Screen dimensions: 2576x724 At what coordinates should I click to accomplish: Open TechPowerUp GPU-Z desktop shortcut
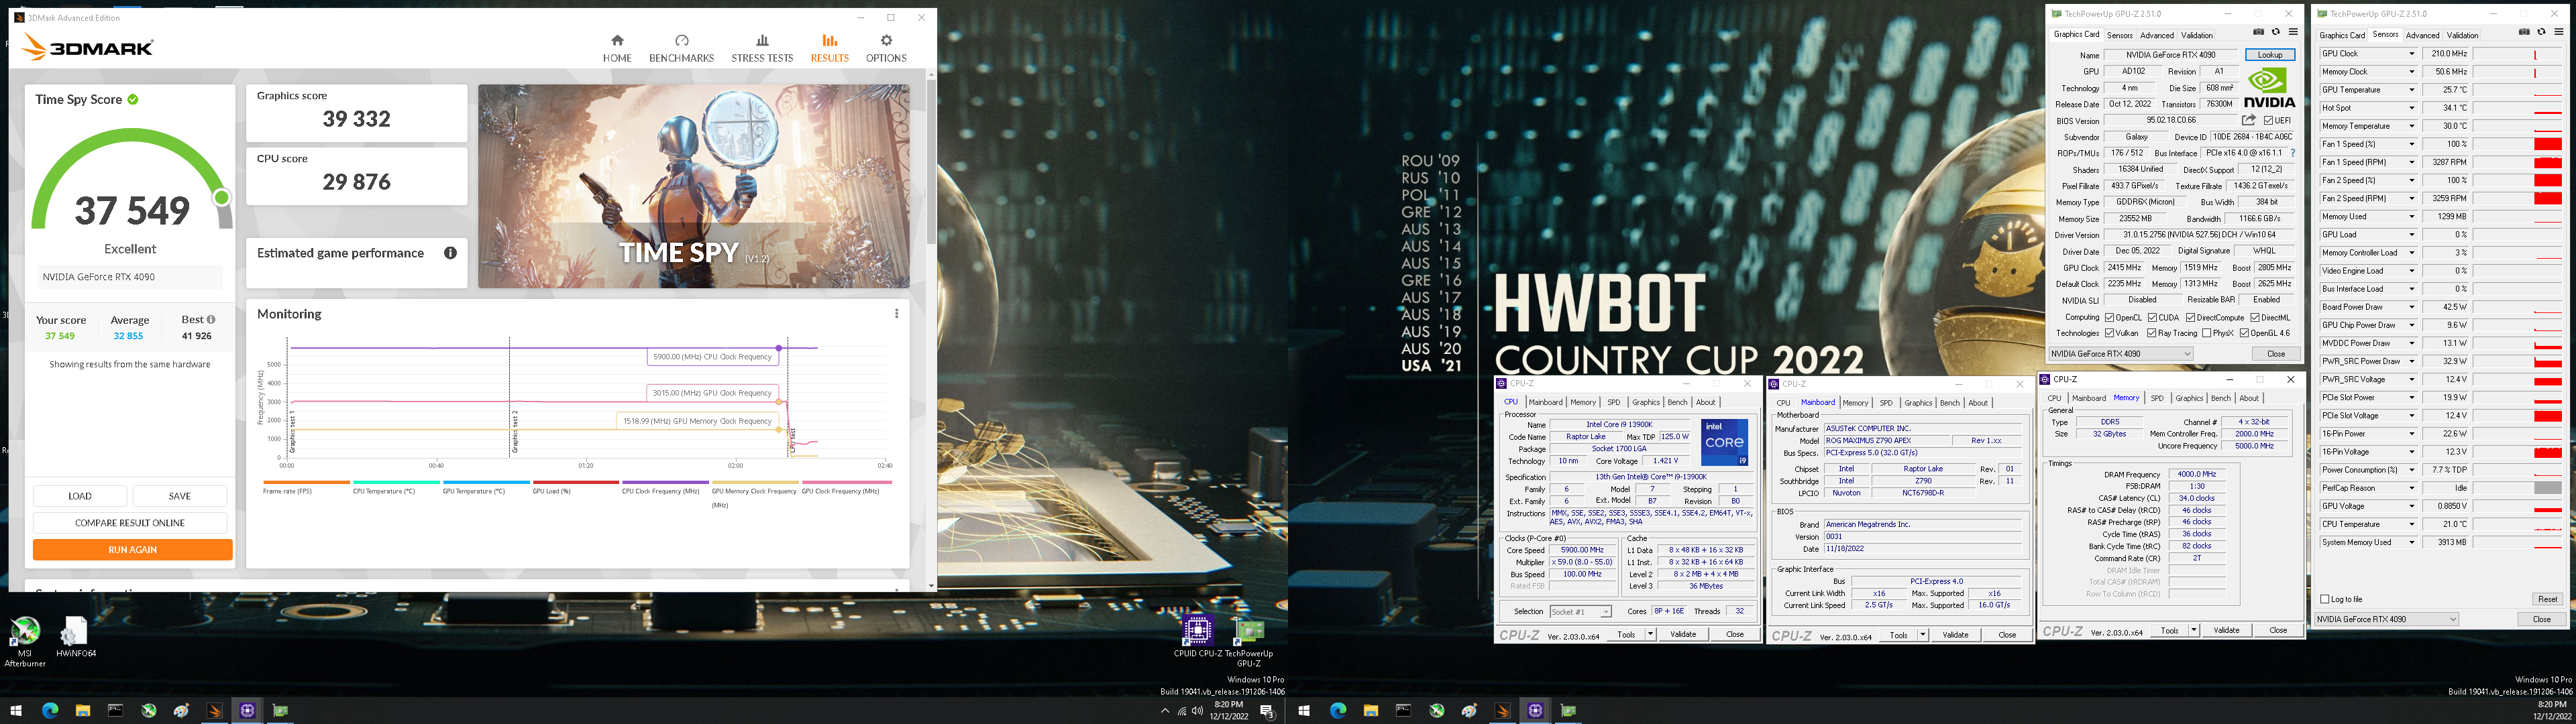click(x=1249, y=641)
